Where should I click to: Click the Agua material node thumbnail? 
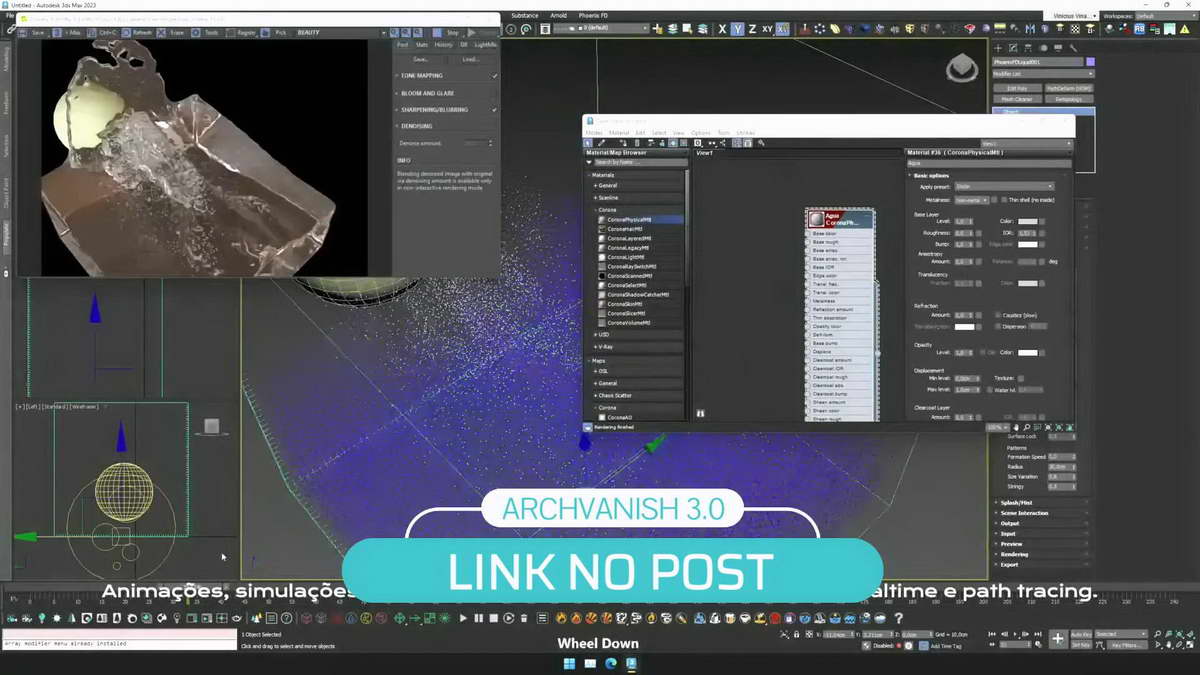pos(817,219)
